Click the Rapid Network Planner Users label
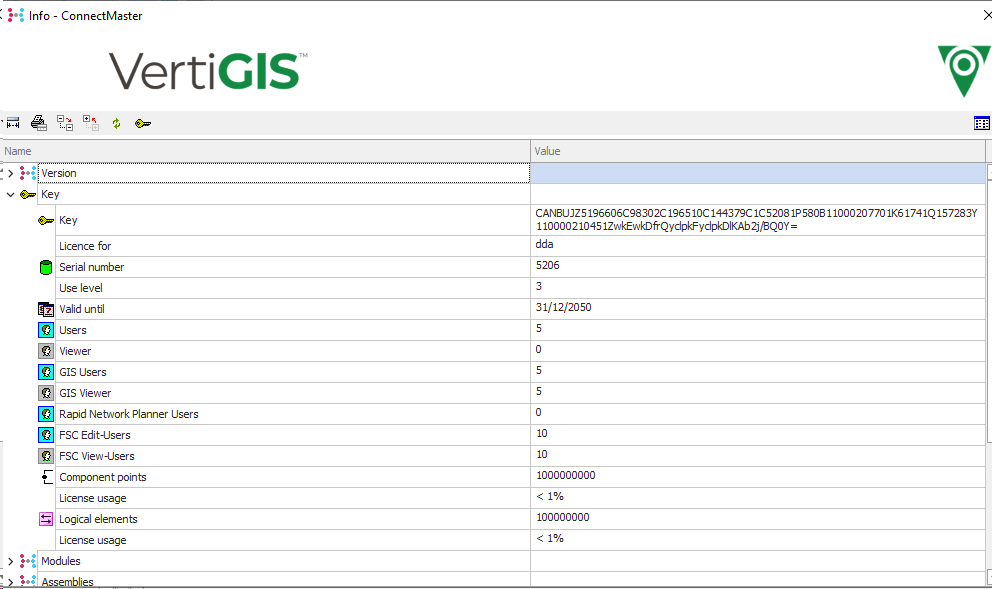Viewport: 992px width, 589px height. click(x=128, y=414)
